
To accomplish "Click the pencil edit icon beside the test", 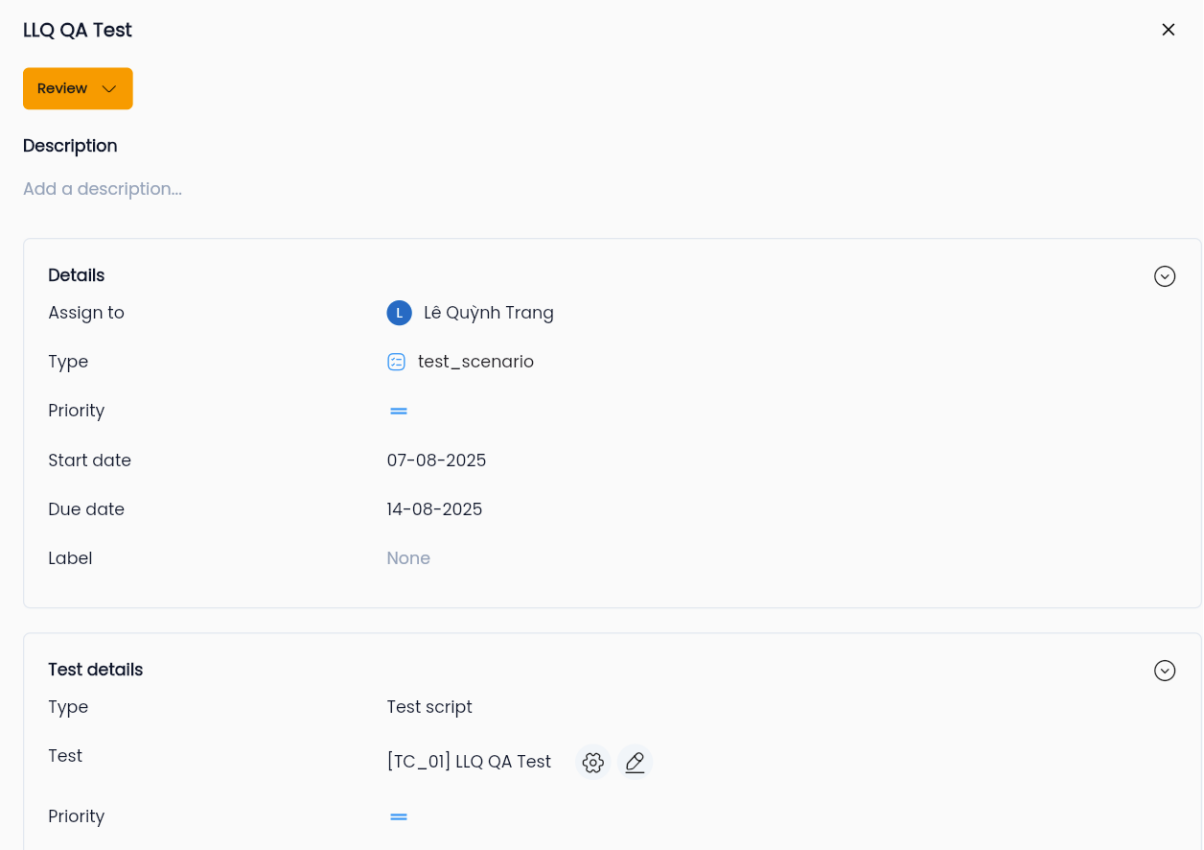I will click(635, 762).
